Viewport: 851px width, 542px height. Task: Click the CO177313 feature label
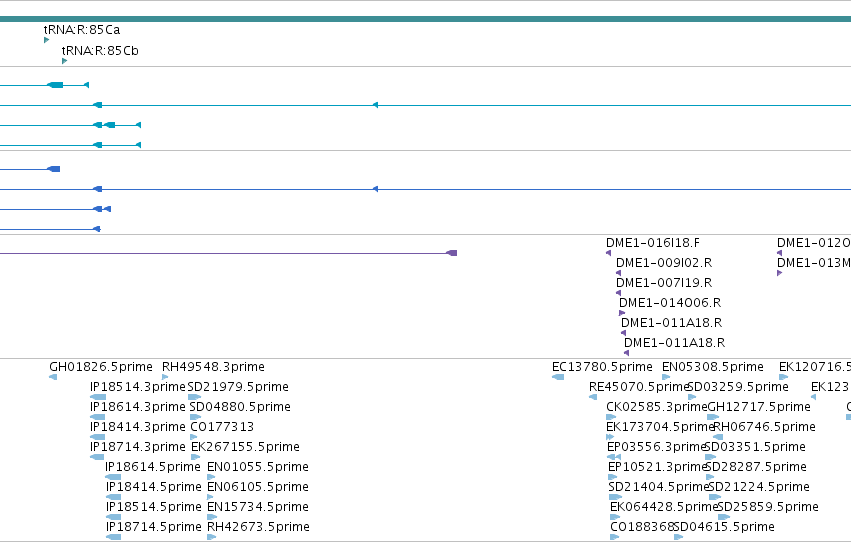tap(222, 427)
